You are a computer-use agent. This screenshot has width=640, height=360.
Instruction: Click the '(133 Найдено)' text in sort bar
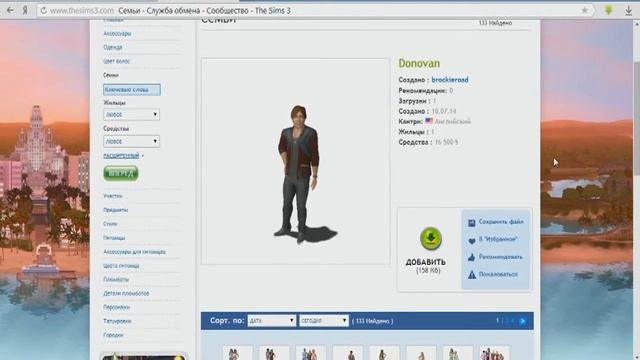pos(373,321)
